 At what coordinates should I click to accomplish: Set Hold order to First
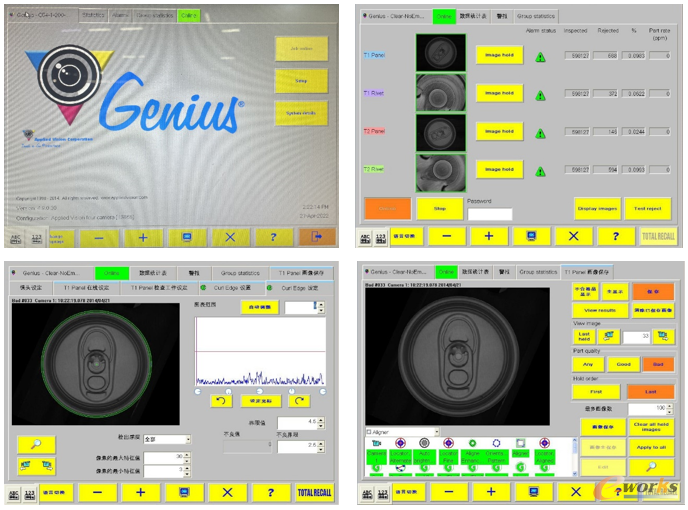pyautogui.click(x=596, y=391)
